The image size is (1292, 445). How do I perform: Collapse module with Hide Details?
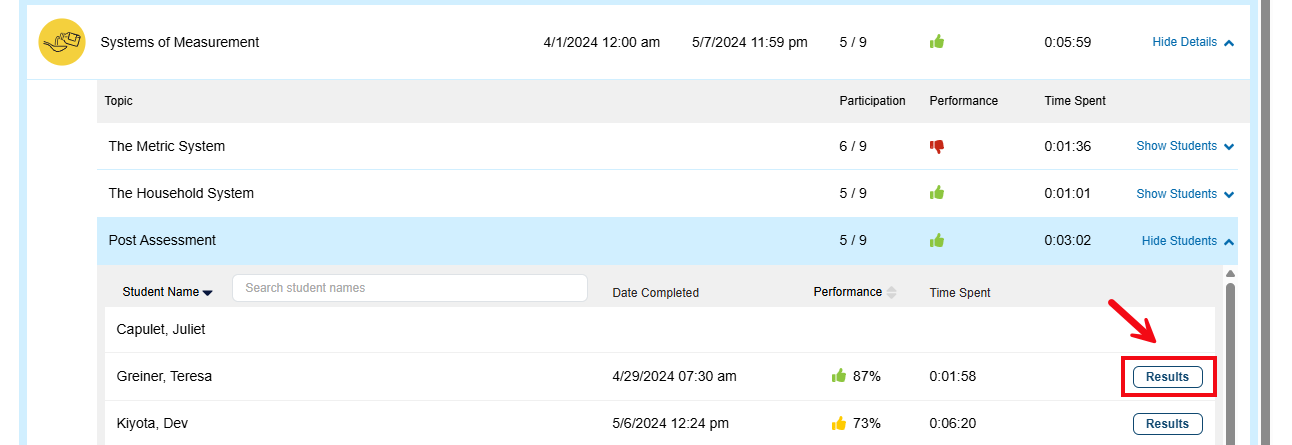[x=1192, y=42]
